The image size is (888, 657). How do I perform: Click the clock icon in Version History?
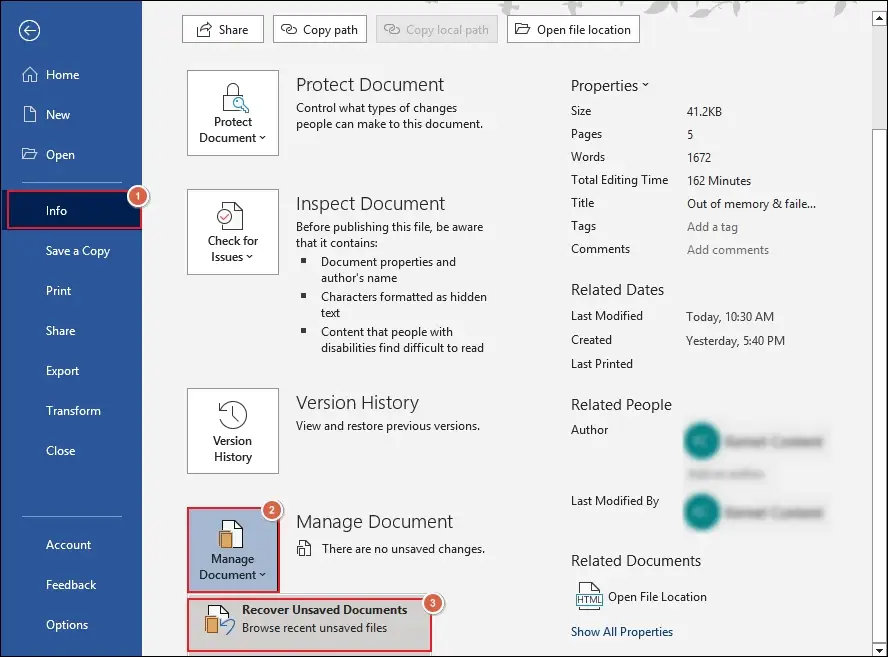point(233,415)
